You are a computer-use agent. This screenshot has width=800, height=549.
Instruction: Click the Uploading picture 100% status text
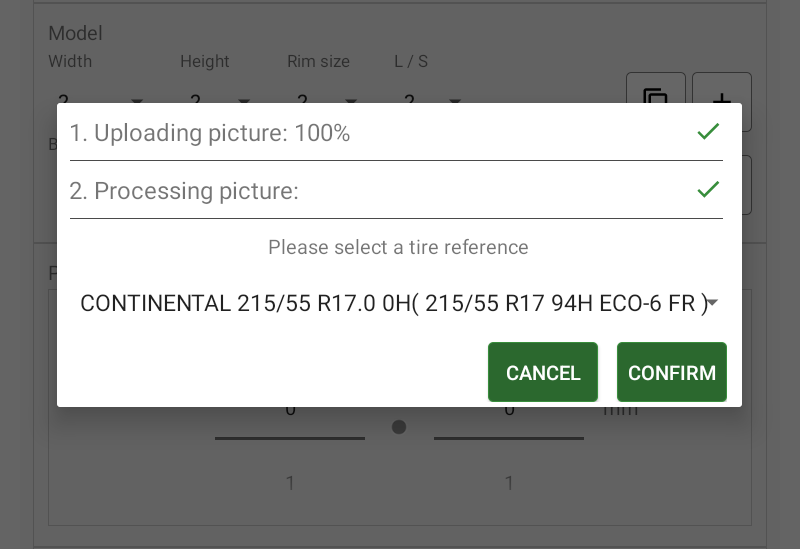click(210, 133)
